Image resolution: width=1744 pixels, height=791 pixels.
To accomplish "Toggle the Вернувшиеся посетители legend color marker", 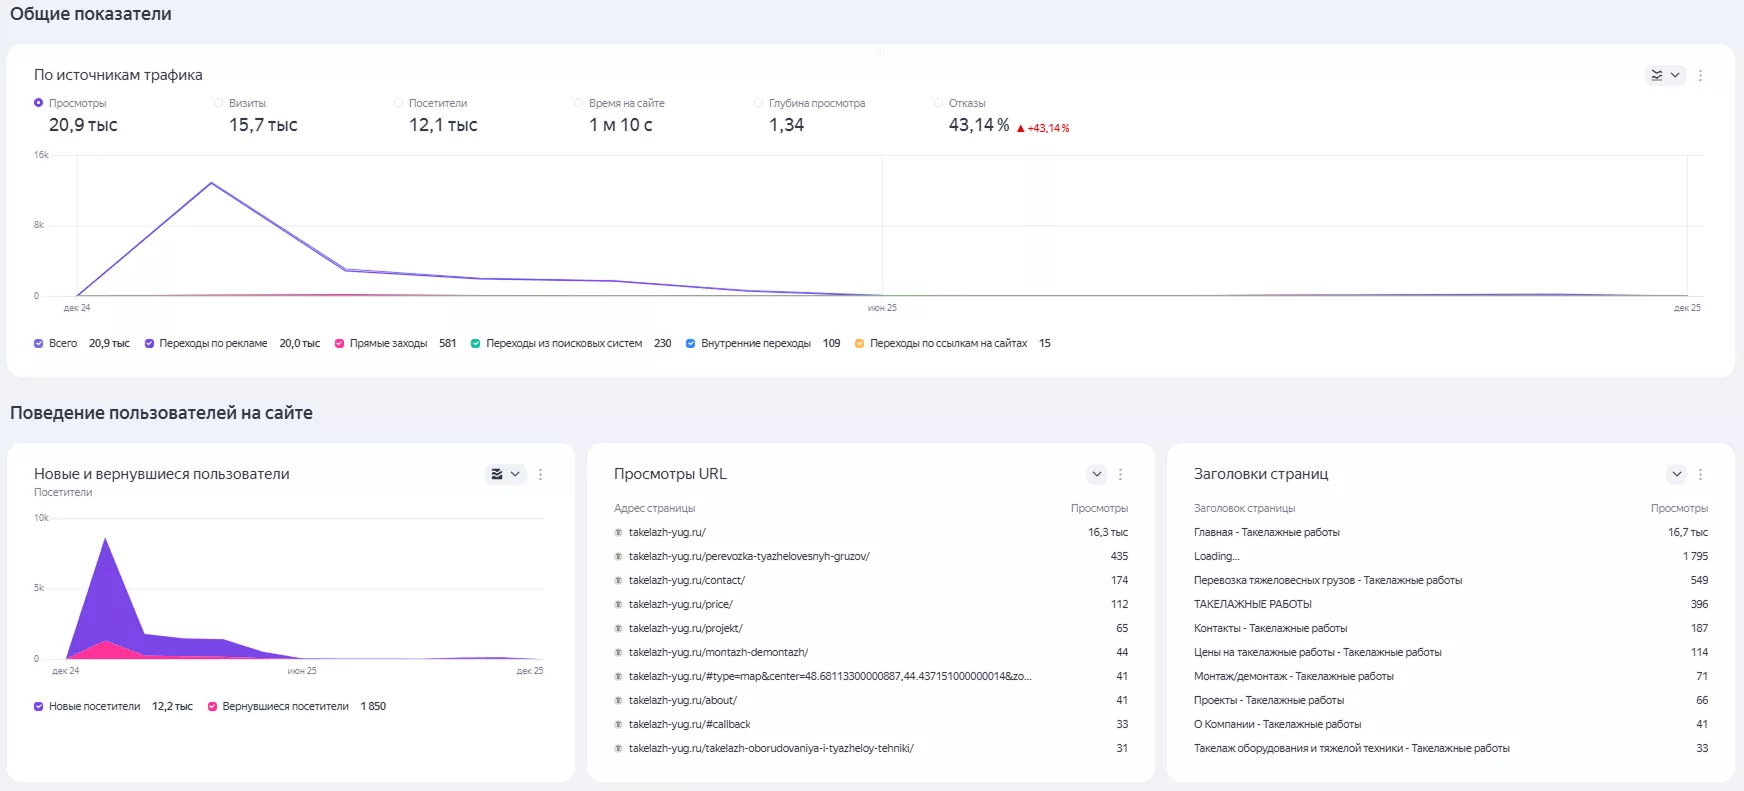I will click(x=212, y=707).
